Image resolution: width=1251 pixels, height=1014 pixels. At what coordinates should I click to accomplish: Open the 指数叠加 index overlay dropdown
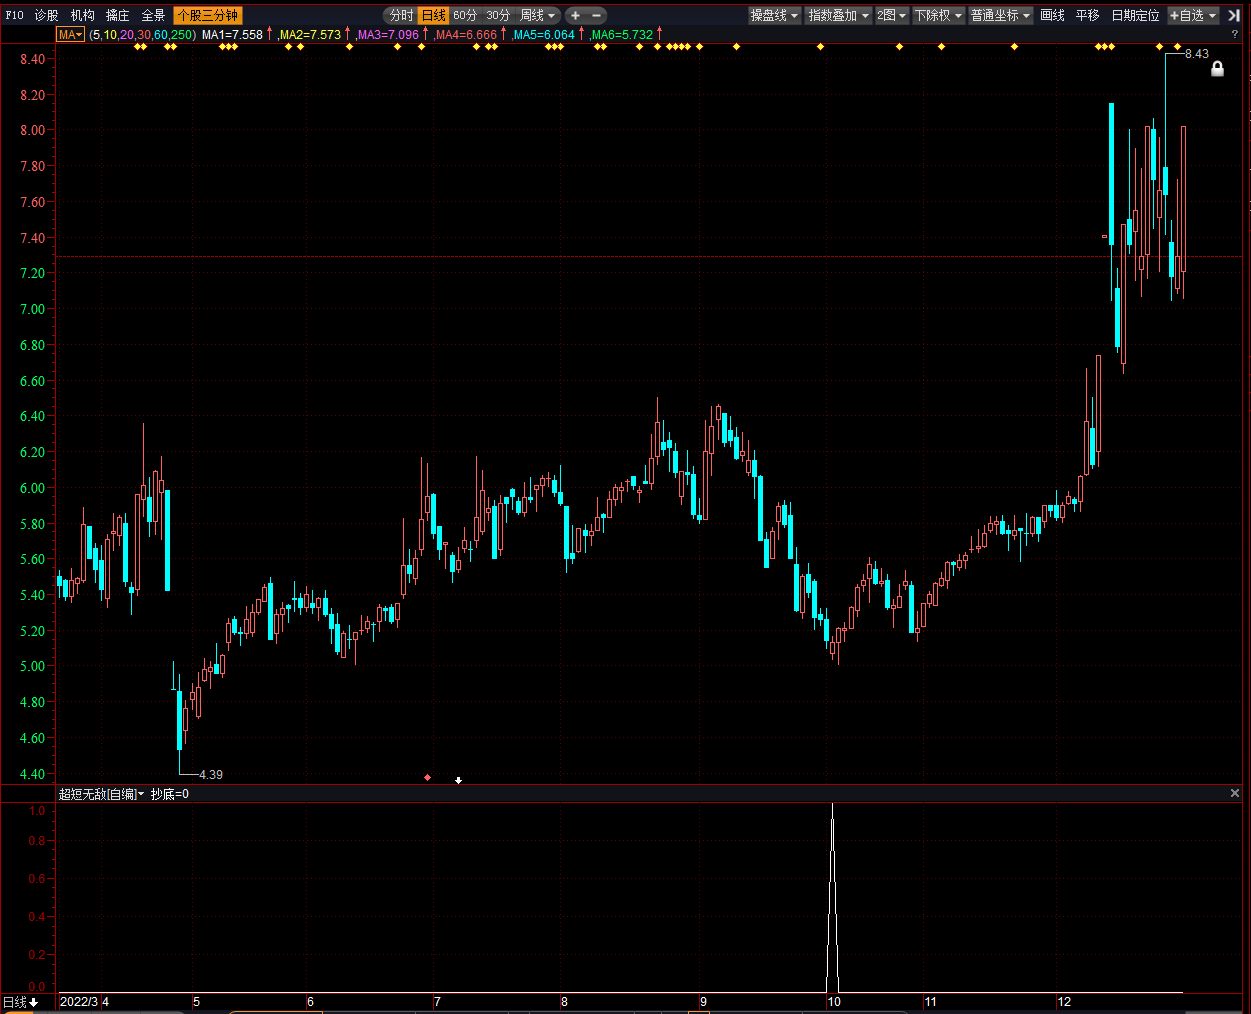[x=839, y=16]
